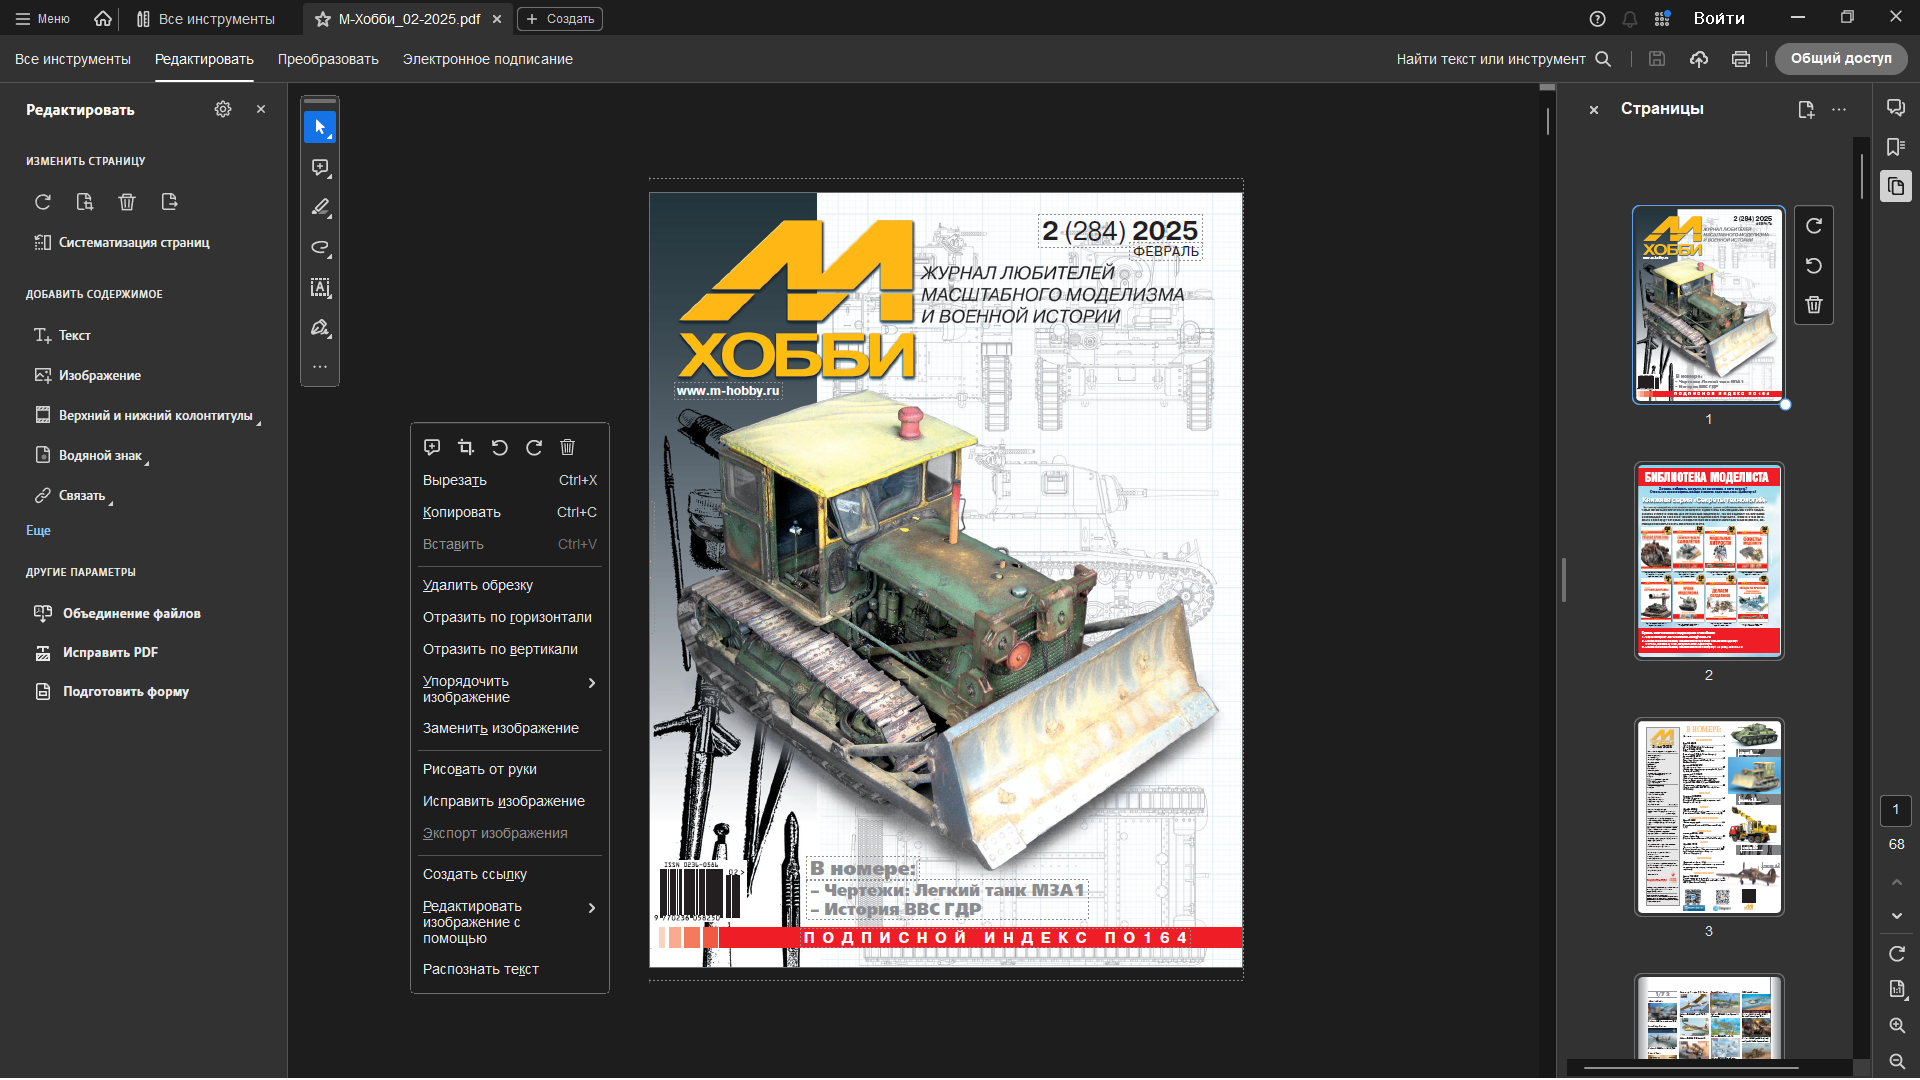Click the freehand lasso draw tool

(x=320, y=248)
